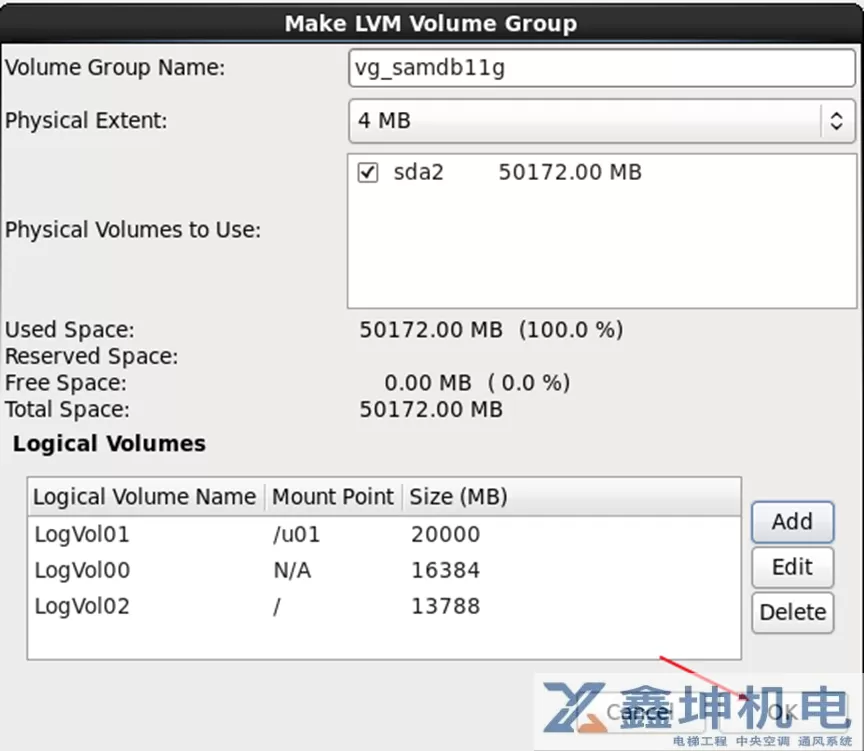The image size is (864, 751).
Task: Uncheck the sda2 physical volume checkbox
Action: [x=368, y=172]
